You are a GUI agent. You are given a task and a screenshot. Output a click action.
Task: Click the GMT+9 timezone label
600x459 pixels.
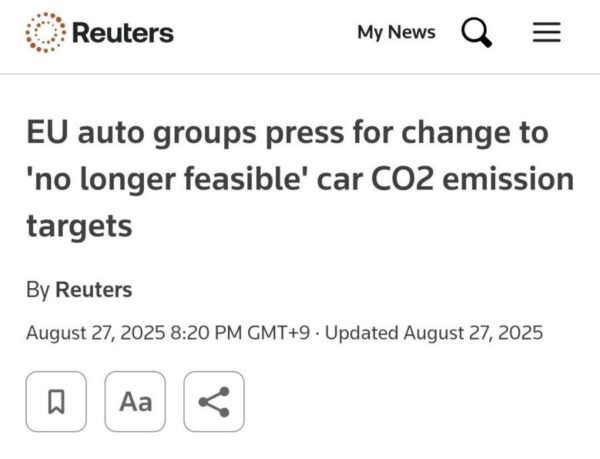[x=275, y=333]
